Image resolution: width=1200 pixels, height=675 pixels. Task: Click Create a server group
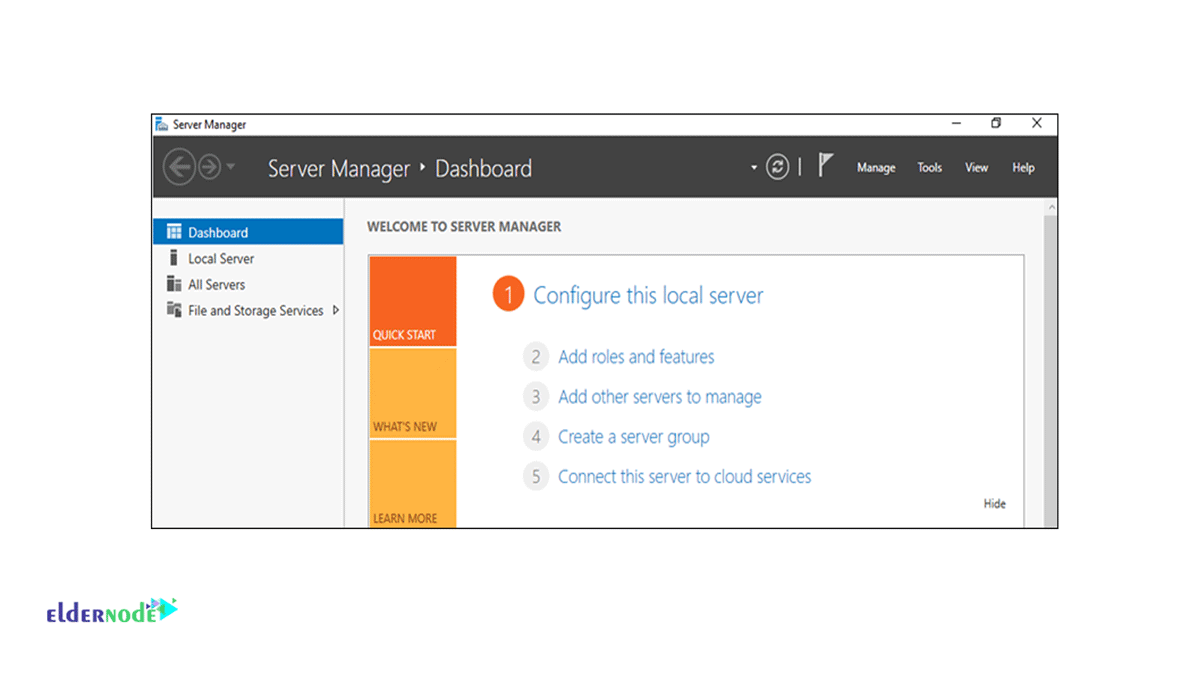(634, 436)
